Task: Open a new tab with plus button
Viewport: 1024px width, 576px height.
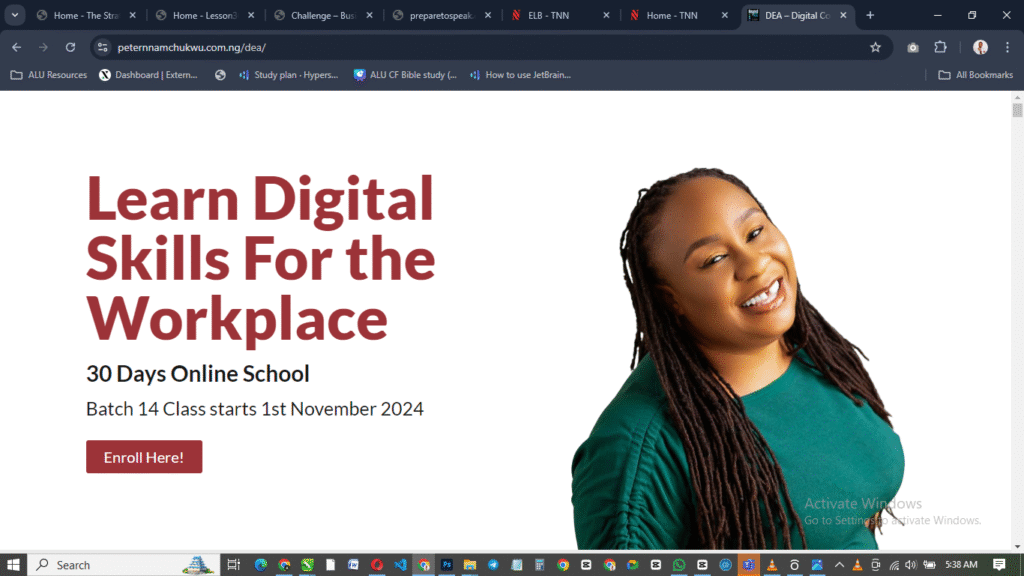Action: [x=870, y=15]
